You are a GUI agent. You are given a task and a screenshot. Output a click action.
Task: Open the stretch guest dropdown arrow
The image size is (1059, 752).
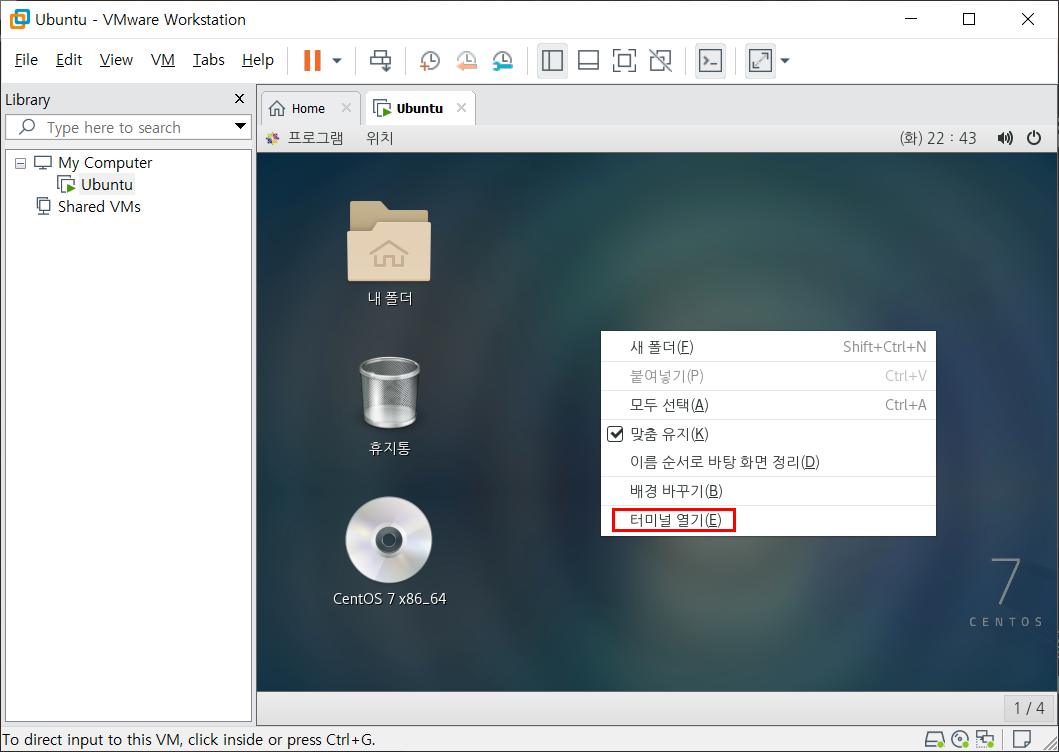point(785,61)
